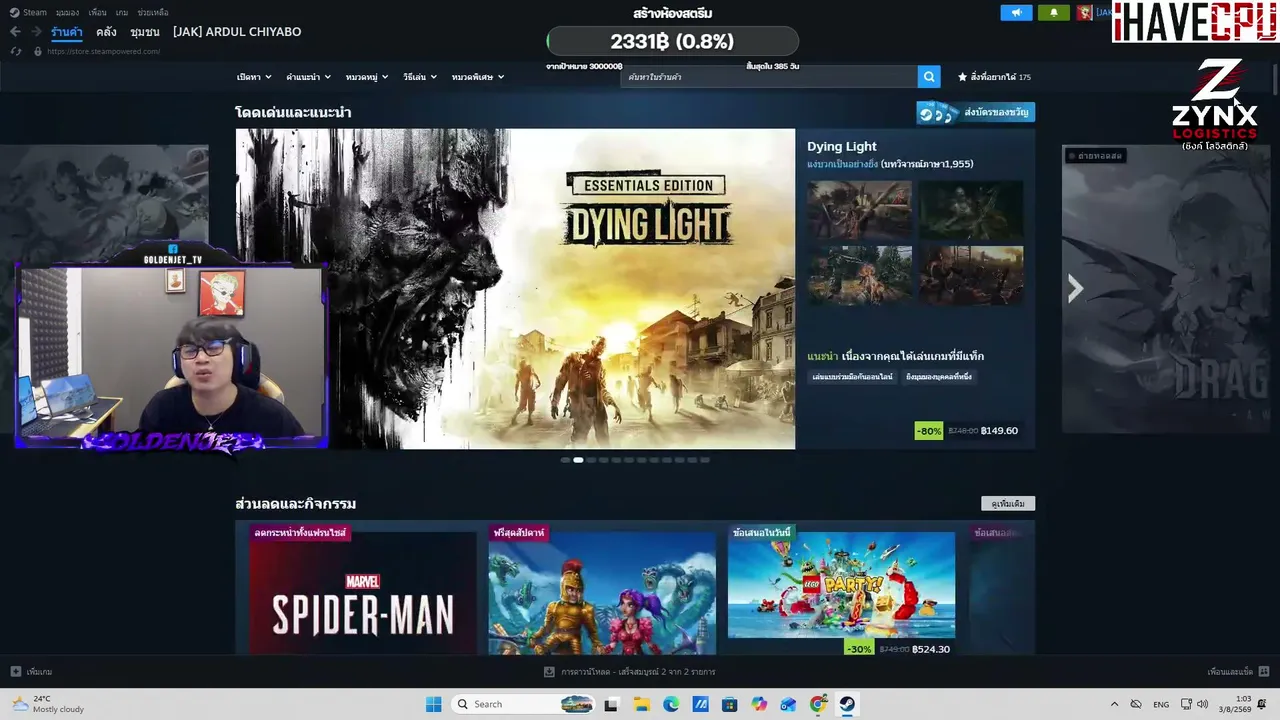Click the อิงมุมมองบุคคลที่หนึ่ง tag on Dying Light
The width and height of the screenshot is (1280, 720).
click(938, 377)
